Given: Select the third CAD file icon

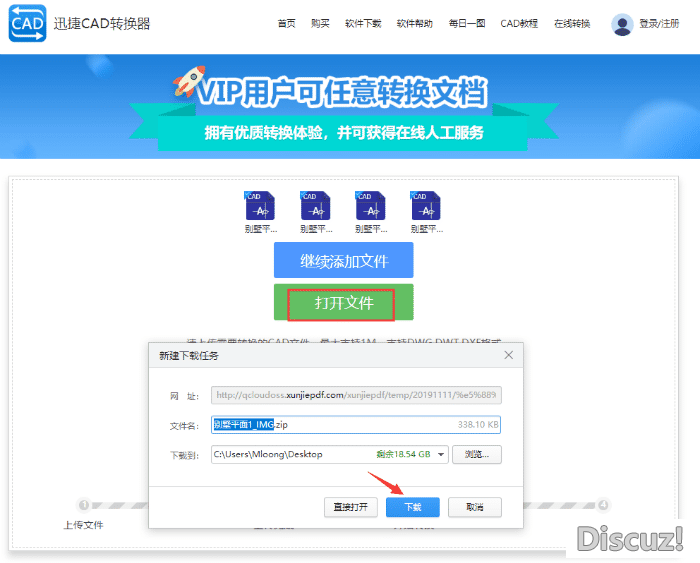Looking at the screenshot, I should coord(371,206).
